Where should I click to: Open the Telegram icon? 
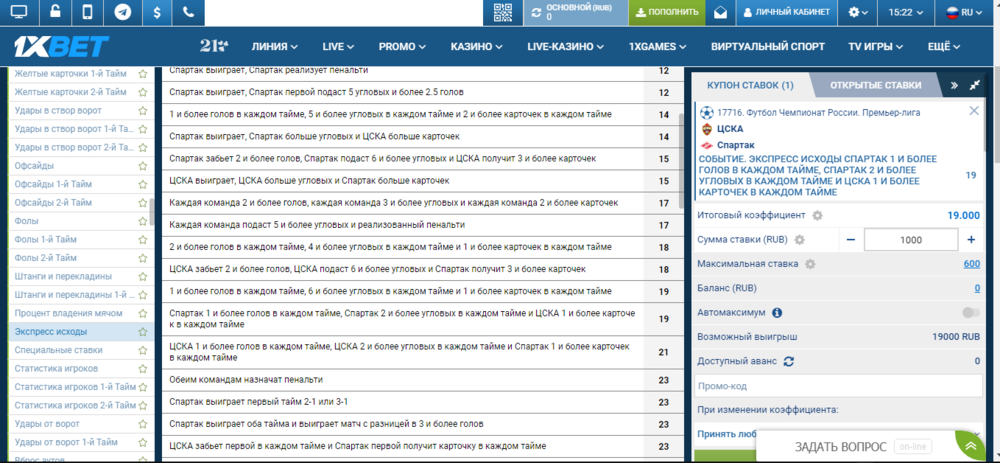pyautogui.click(x=122, y=12)
